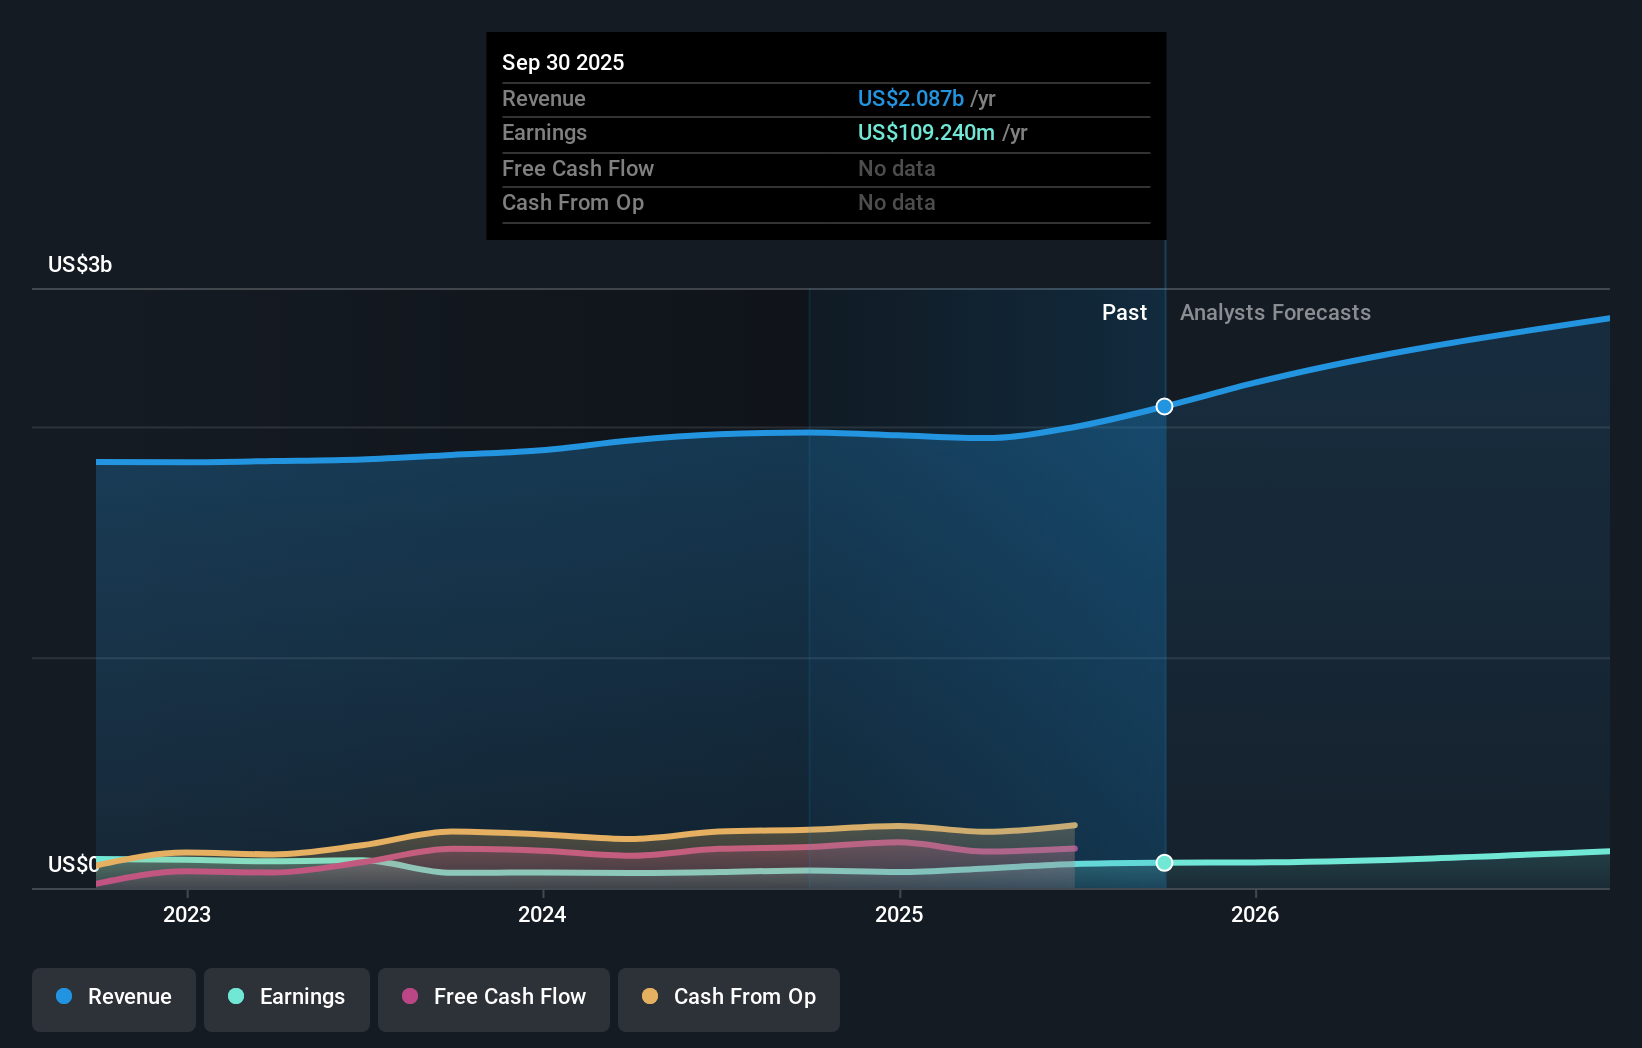Click the Cash From Op legend button
The height and width of the screenshot is (1048, 1642).
(728, 999)
